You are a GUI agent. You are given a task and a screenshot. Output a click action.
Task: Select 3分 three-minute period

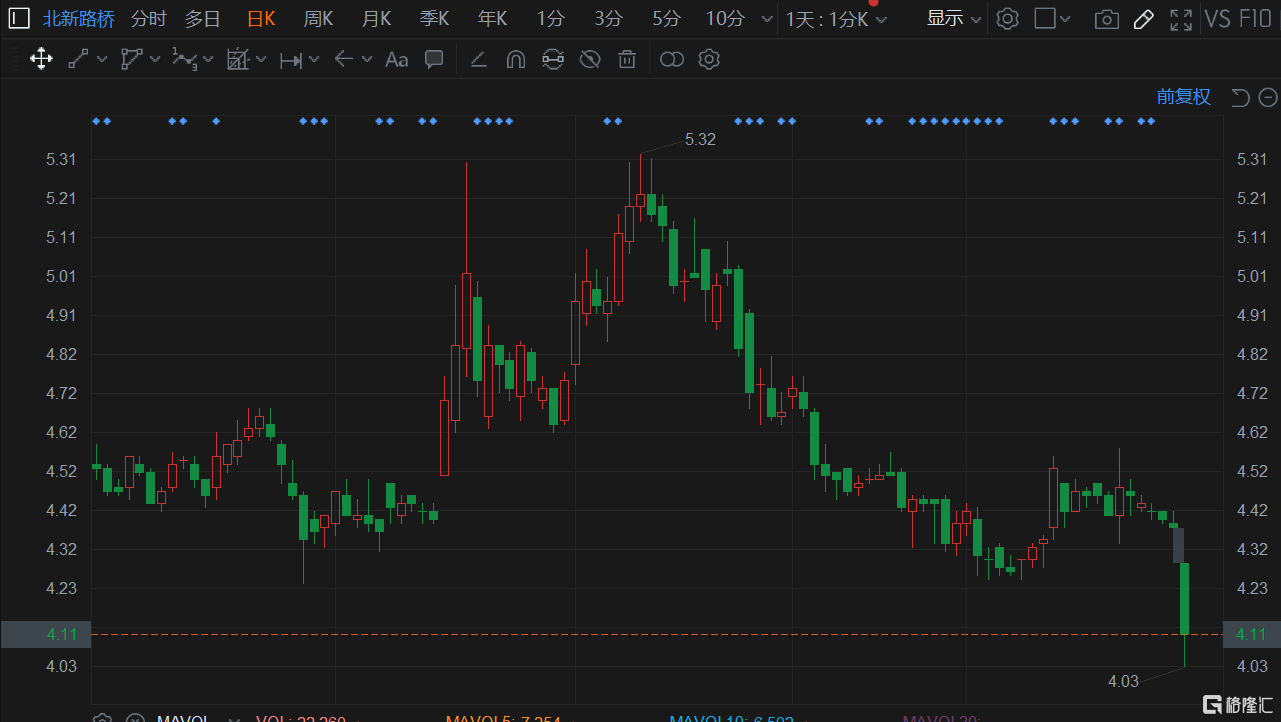(x=608, y=18)
